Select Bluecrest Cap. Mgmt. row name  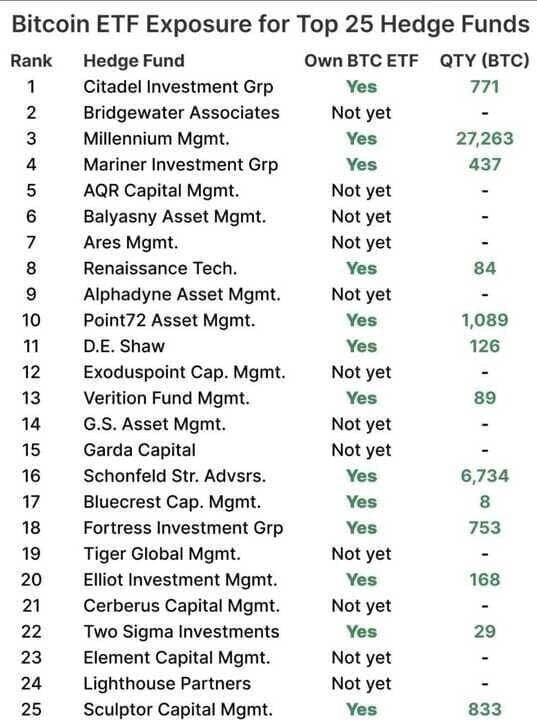pyautogui.click(x=172, y=502)
